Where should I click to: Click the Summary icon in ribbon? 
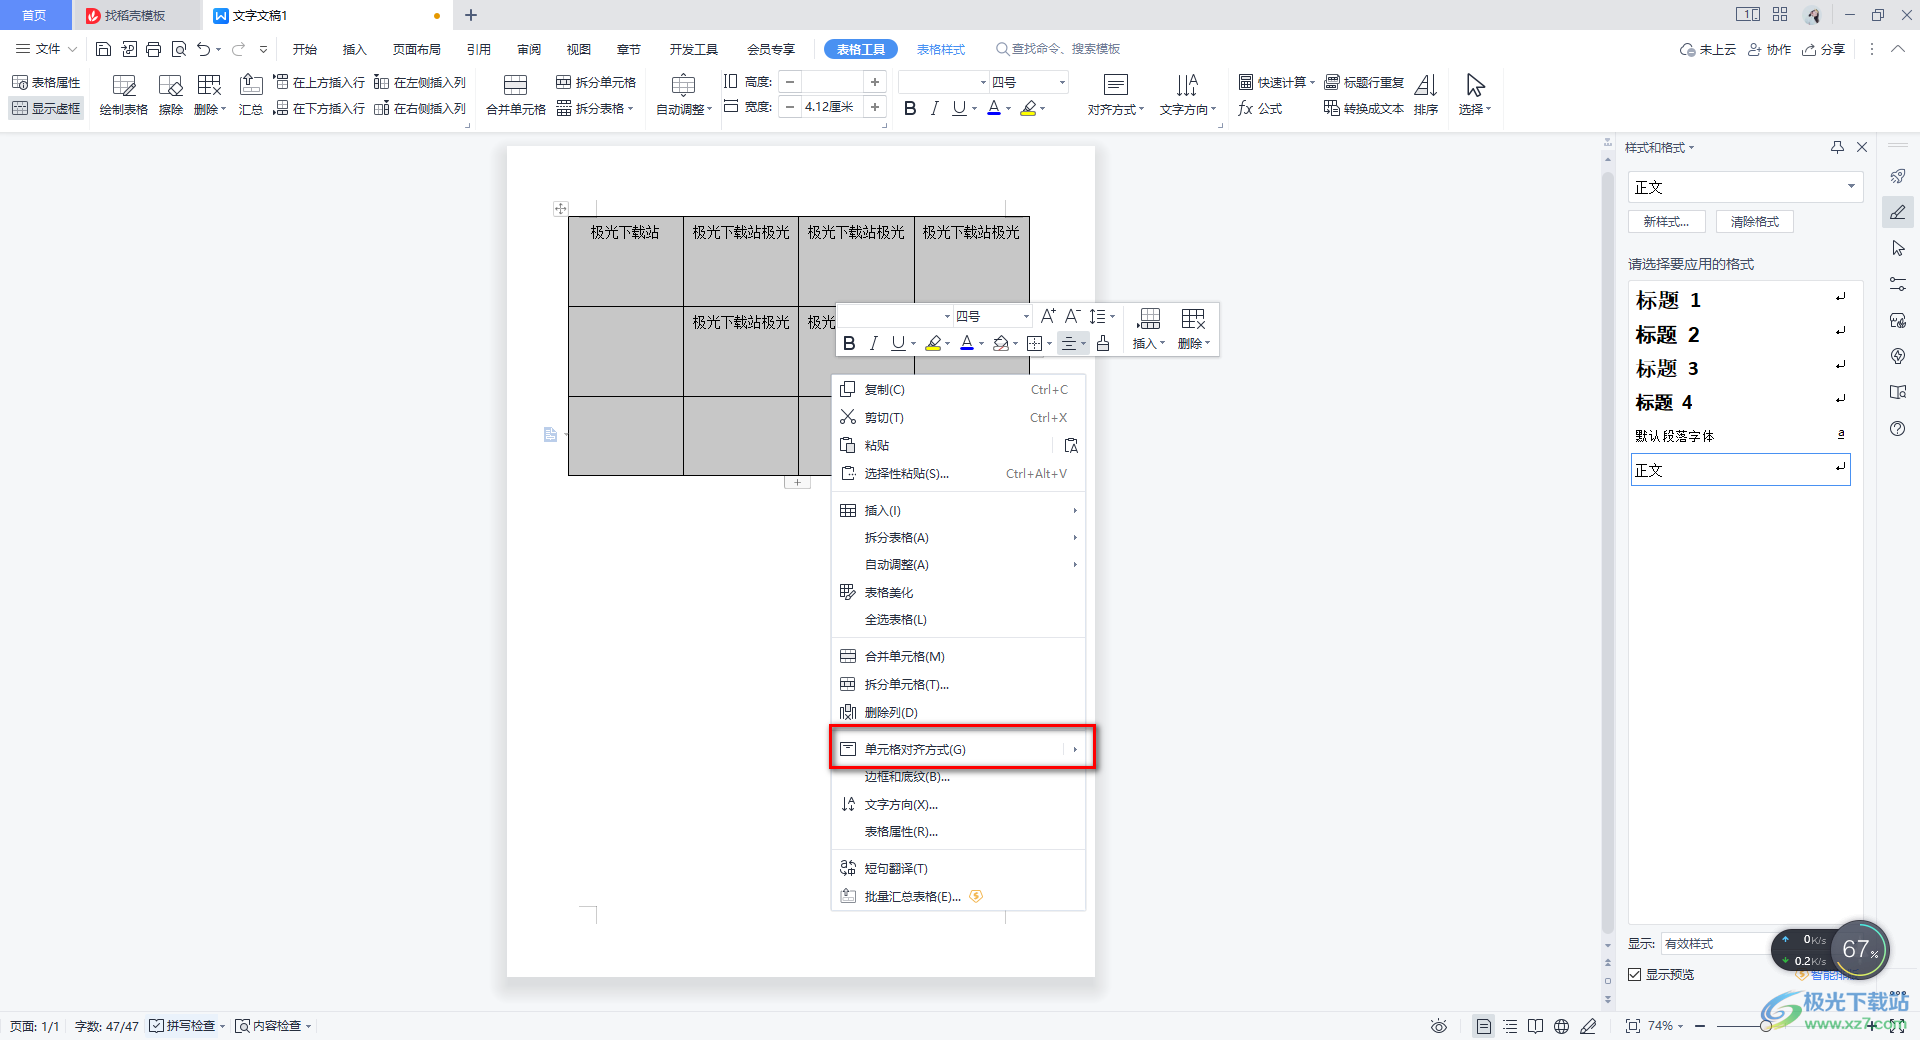pos(251,96)
